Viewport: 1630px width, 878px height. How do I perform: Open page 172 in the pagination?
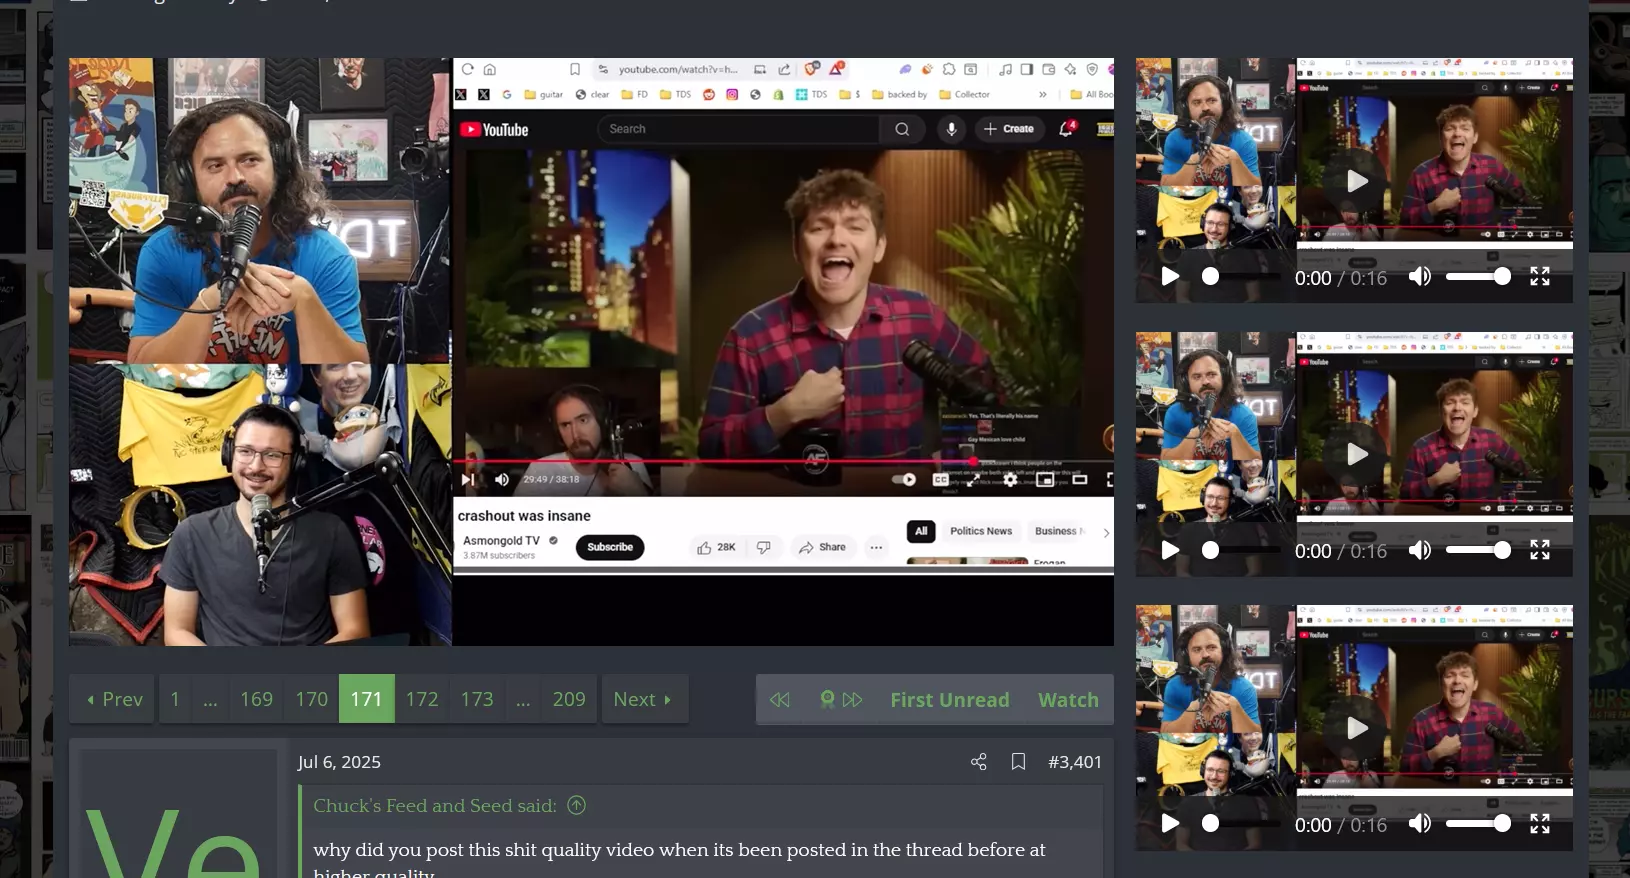click(x=422, y=699)
